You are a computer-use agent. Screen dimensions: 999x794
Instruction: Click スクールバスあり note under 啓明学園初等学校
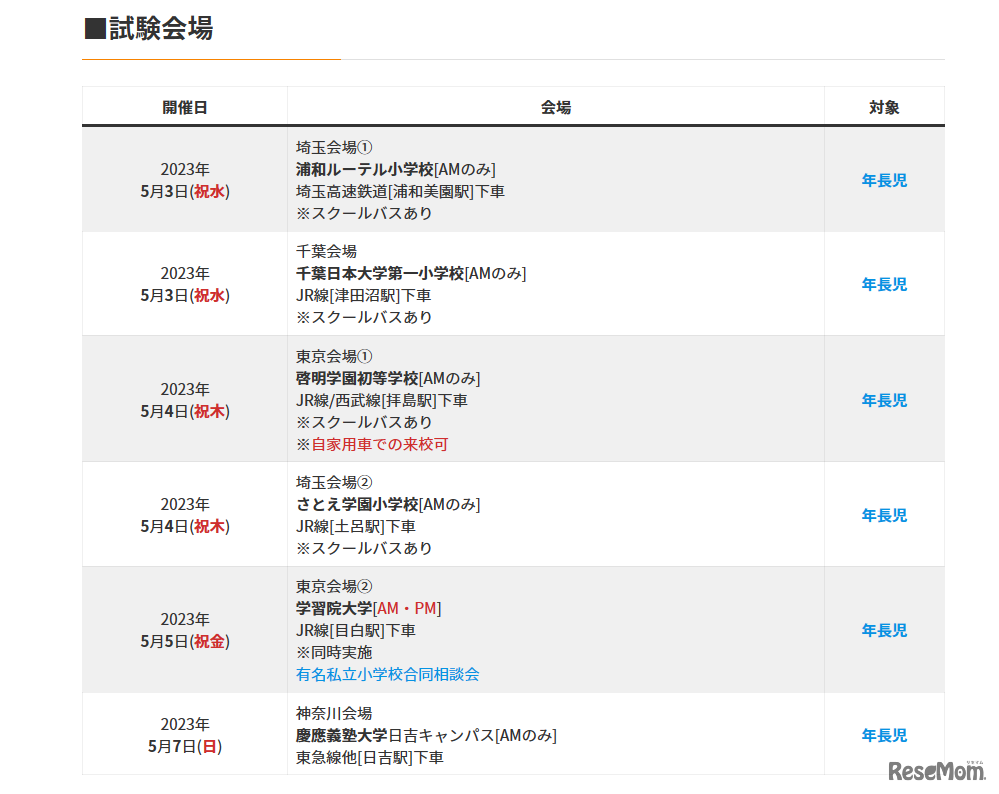click(x=364, y=422)
